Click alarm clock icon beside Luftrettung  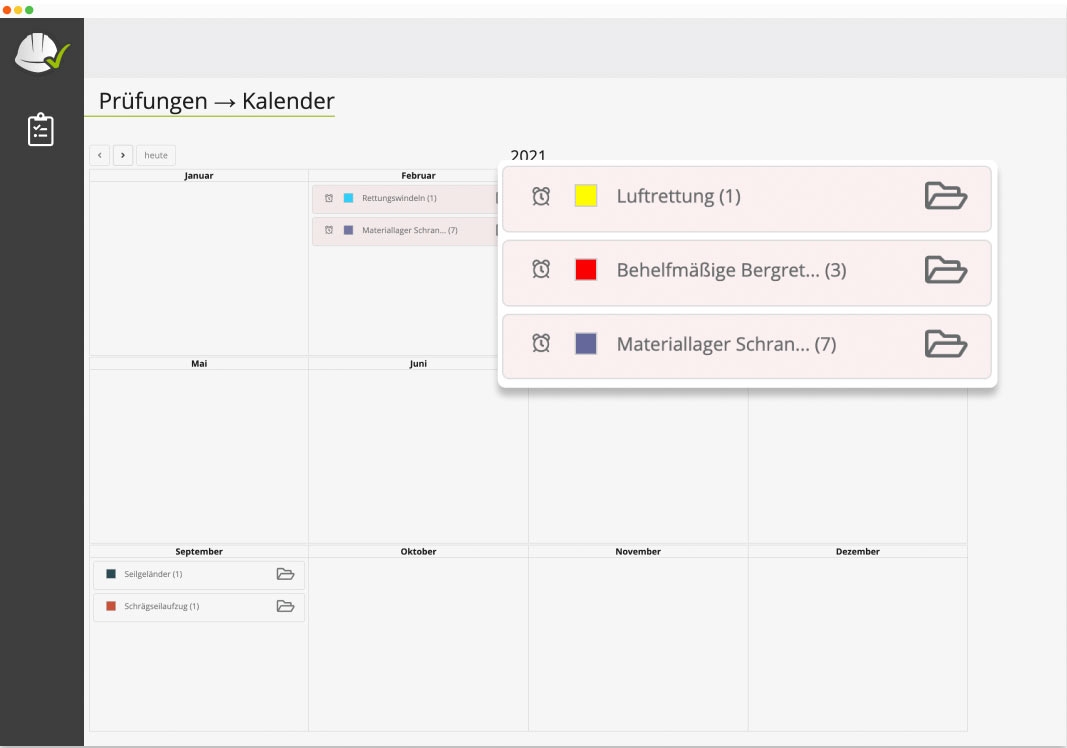click(541, 196)
